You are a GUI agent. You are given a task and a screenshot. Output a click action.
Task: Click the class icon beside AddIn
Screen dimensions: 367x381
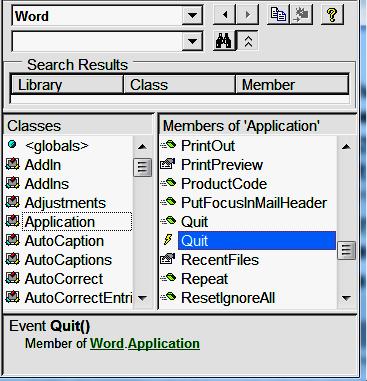click(x=13, y=165)
